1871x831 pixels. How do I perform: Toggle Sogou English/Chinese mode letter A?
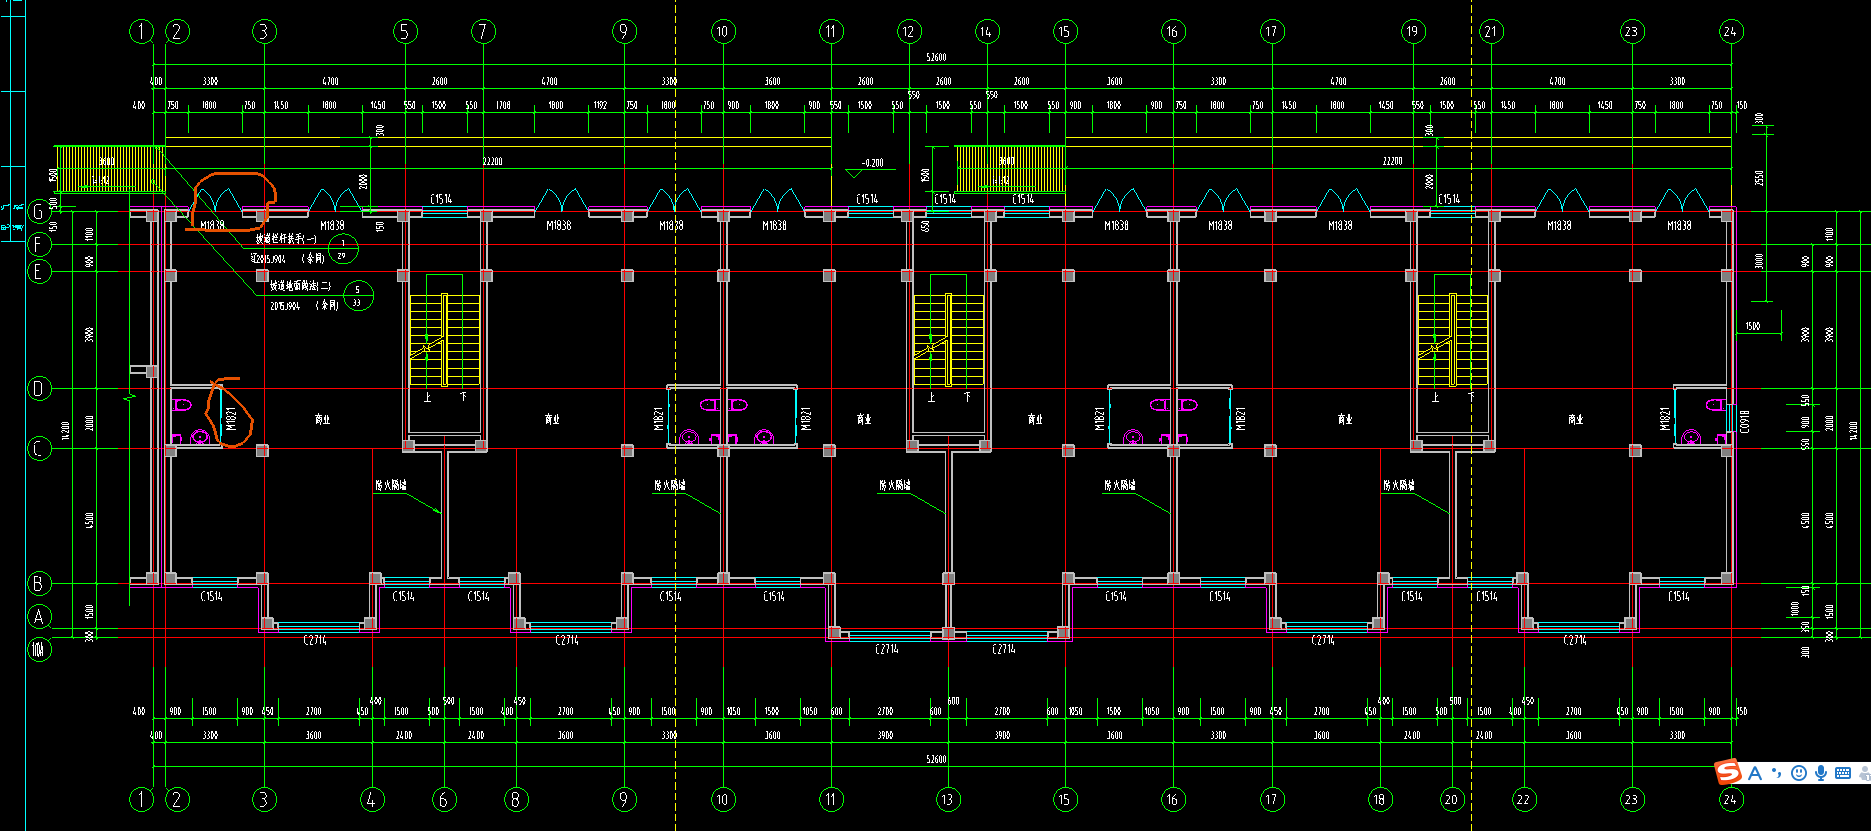point(1755,773)
